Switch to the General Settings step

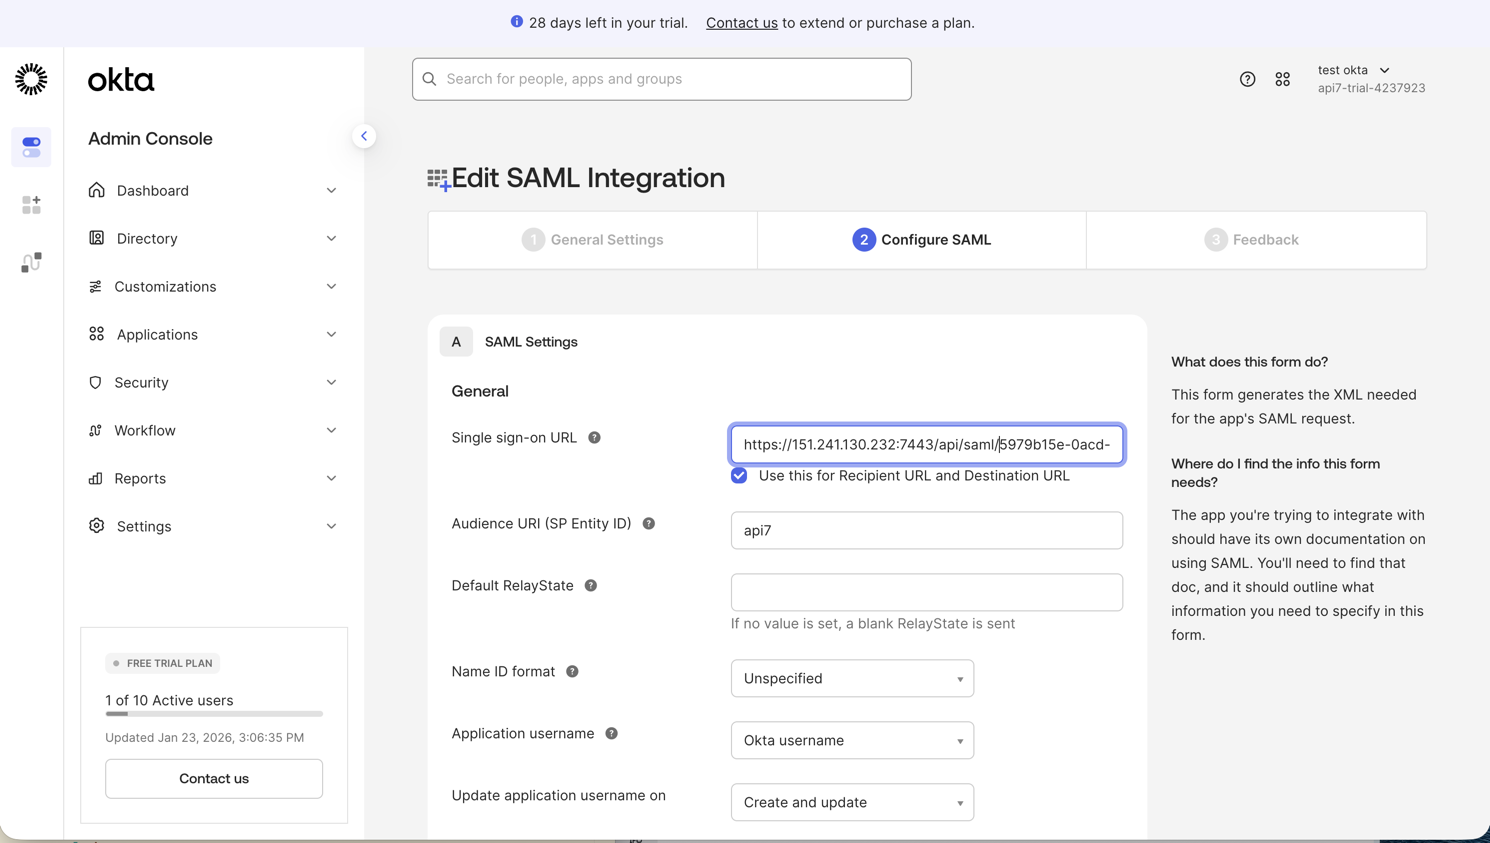tap(592, 239)
